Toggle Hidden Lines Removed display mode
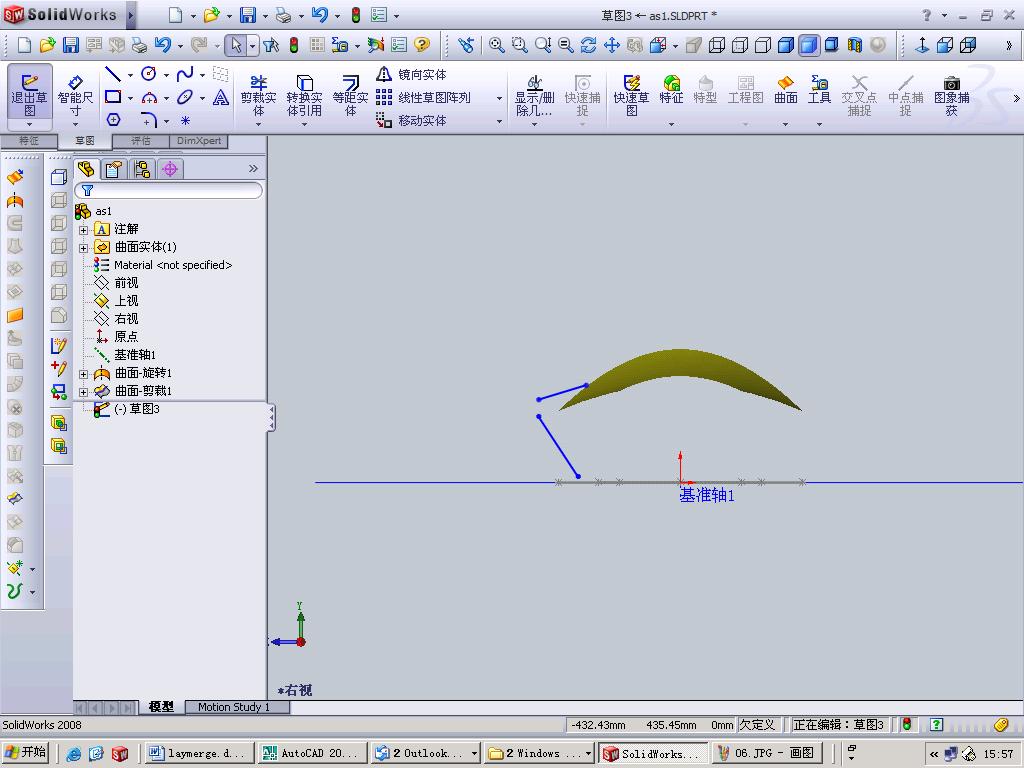Image resolution: width=1024 pixels, height=768 pixels. tap(763, 44)
